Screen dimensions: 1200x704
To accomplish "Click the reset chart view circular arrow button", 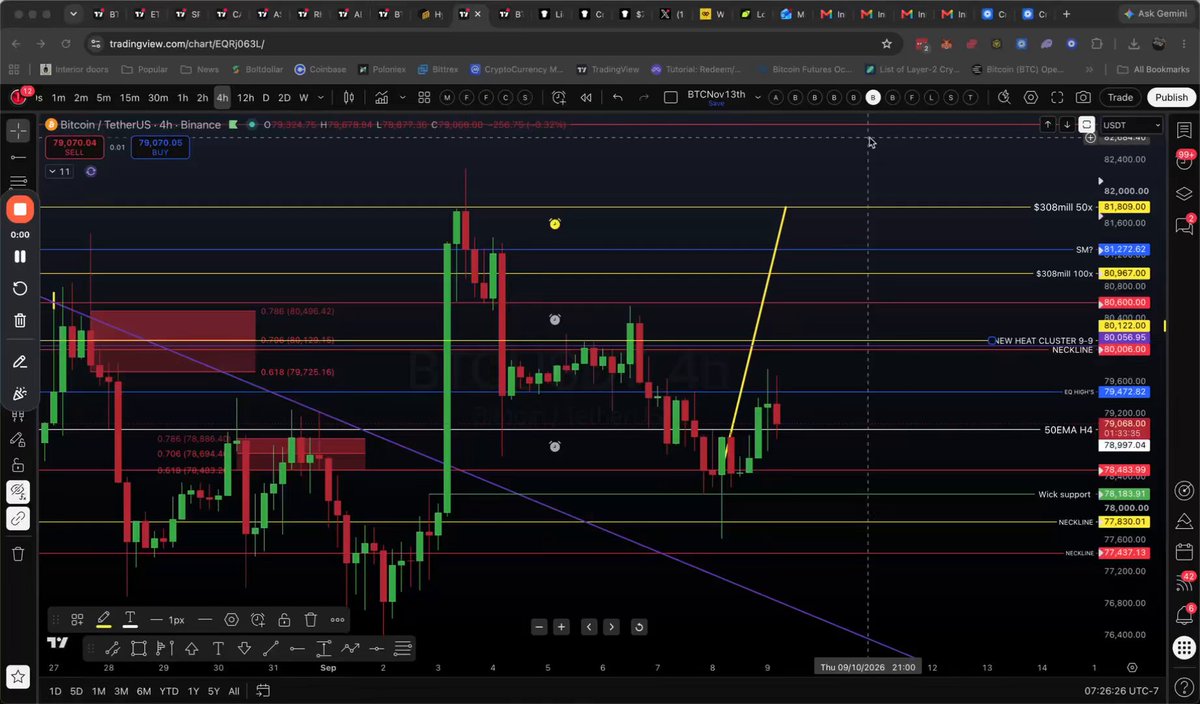I will tap(638, 627).
